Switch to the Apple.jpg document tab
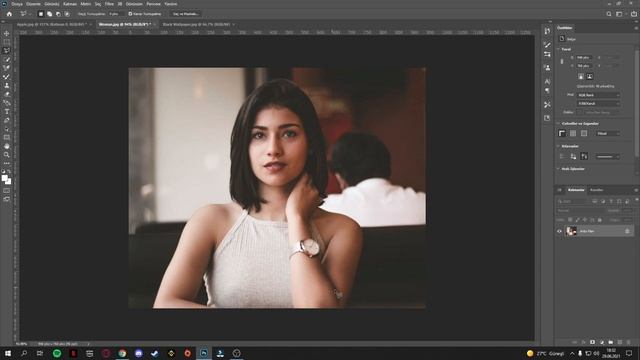This screenshot has height=360, width=640. 51,24
